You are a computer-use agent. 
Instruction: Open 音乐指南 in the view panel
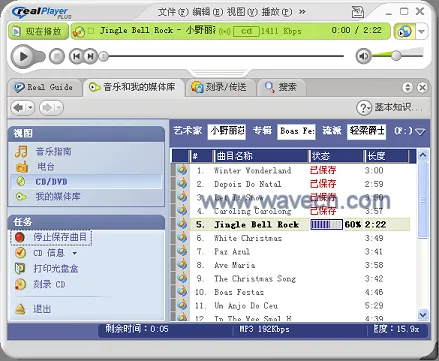point(54,152)
